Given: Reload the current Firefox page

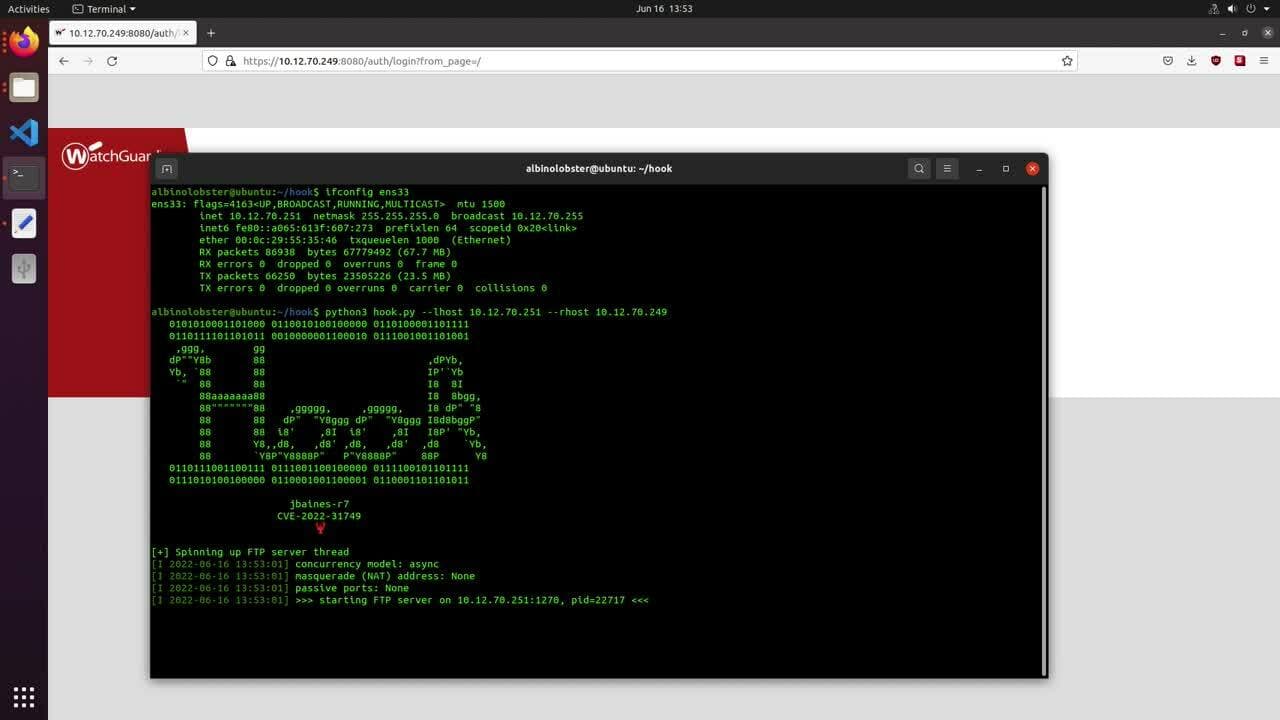Looking at the screenshot, I should (112, 61).
